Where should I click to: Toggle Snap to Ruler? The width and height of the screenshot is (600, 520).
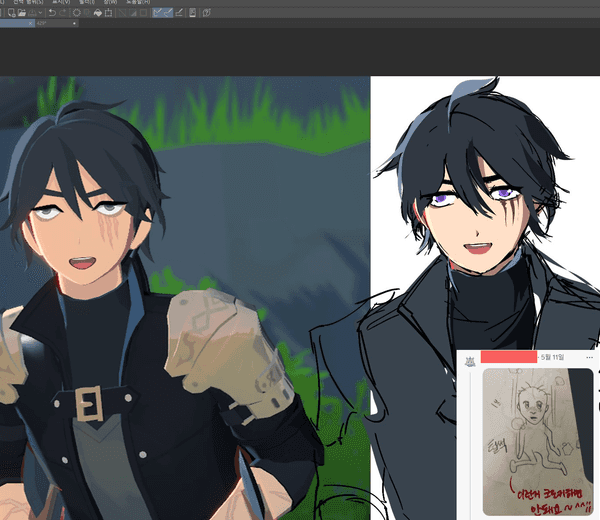(159, 14)
